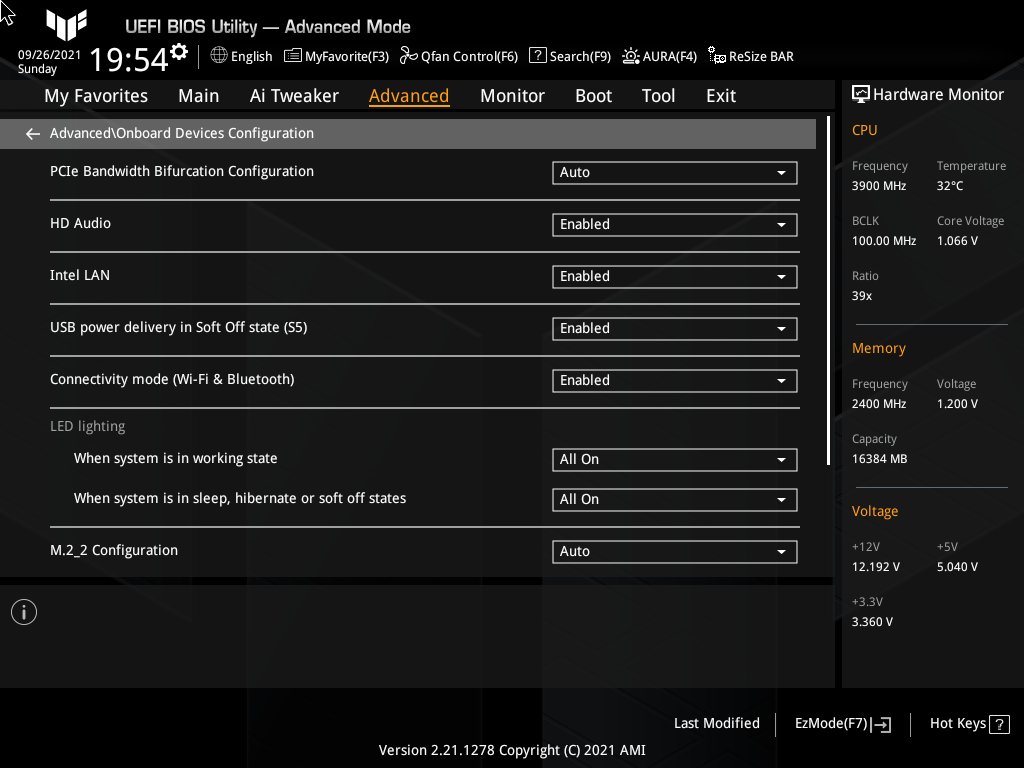The width and height of the screenshot is (1024, 768).
Task: Expand the M.2_2 Configuration dropdown
Action: point(674,551)
